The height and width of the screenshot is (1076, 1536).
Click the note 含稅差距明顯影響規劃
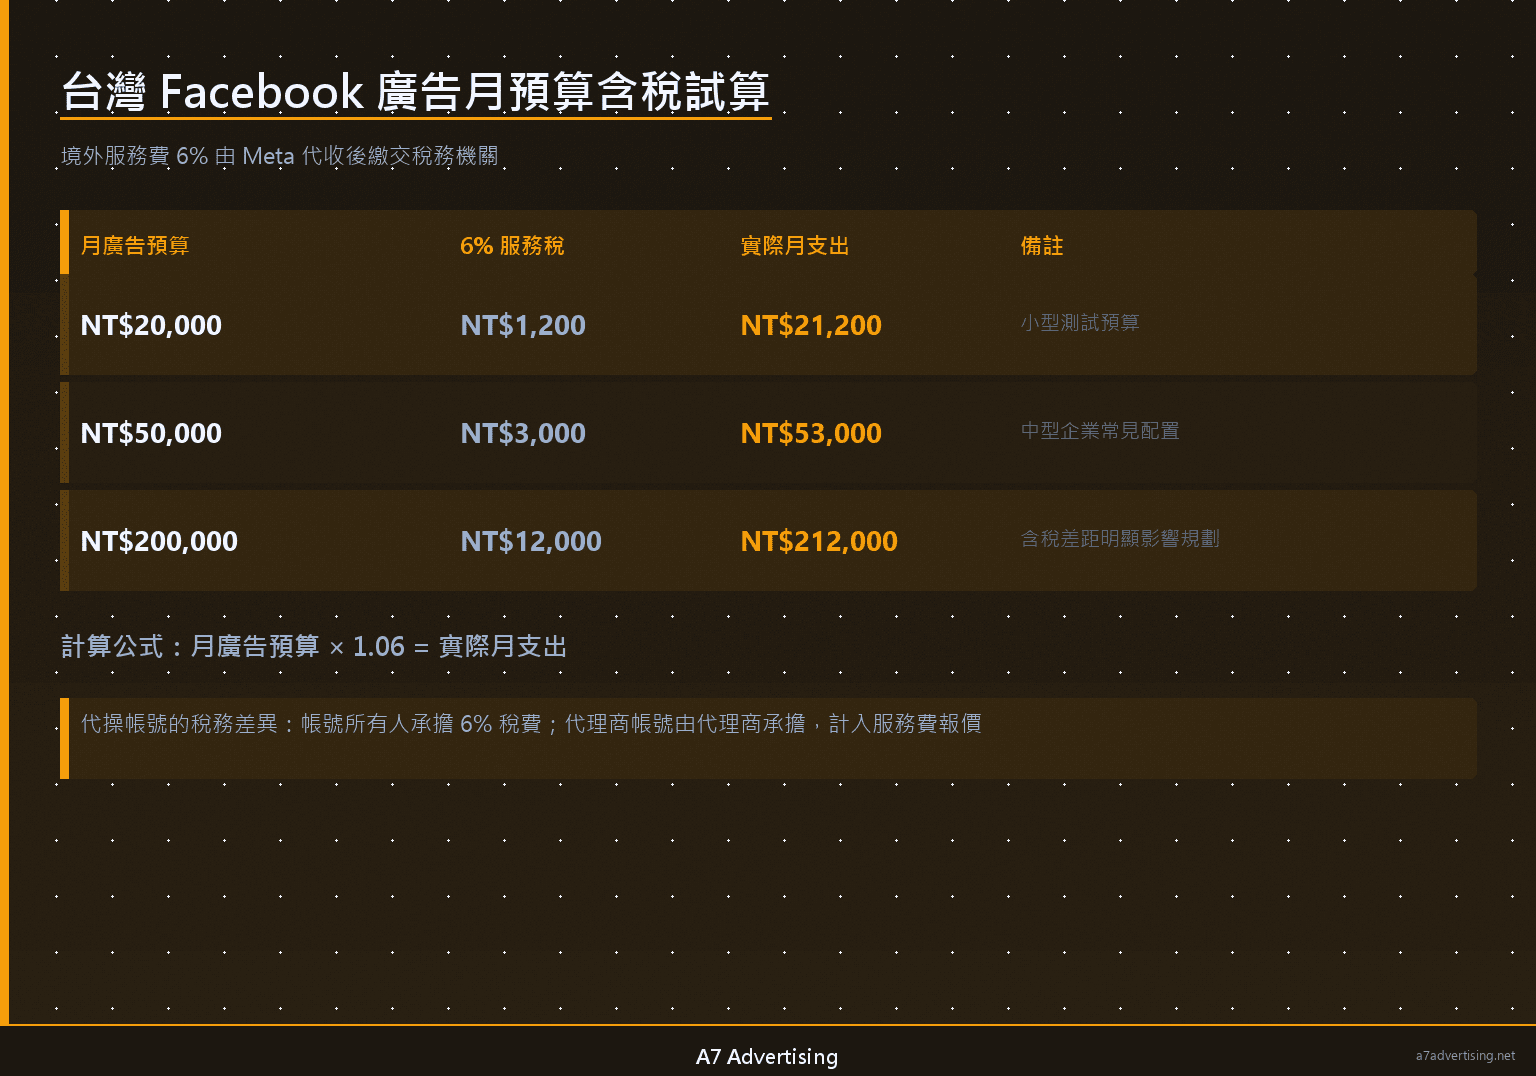click(1120, 539)
